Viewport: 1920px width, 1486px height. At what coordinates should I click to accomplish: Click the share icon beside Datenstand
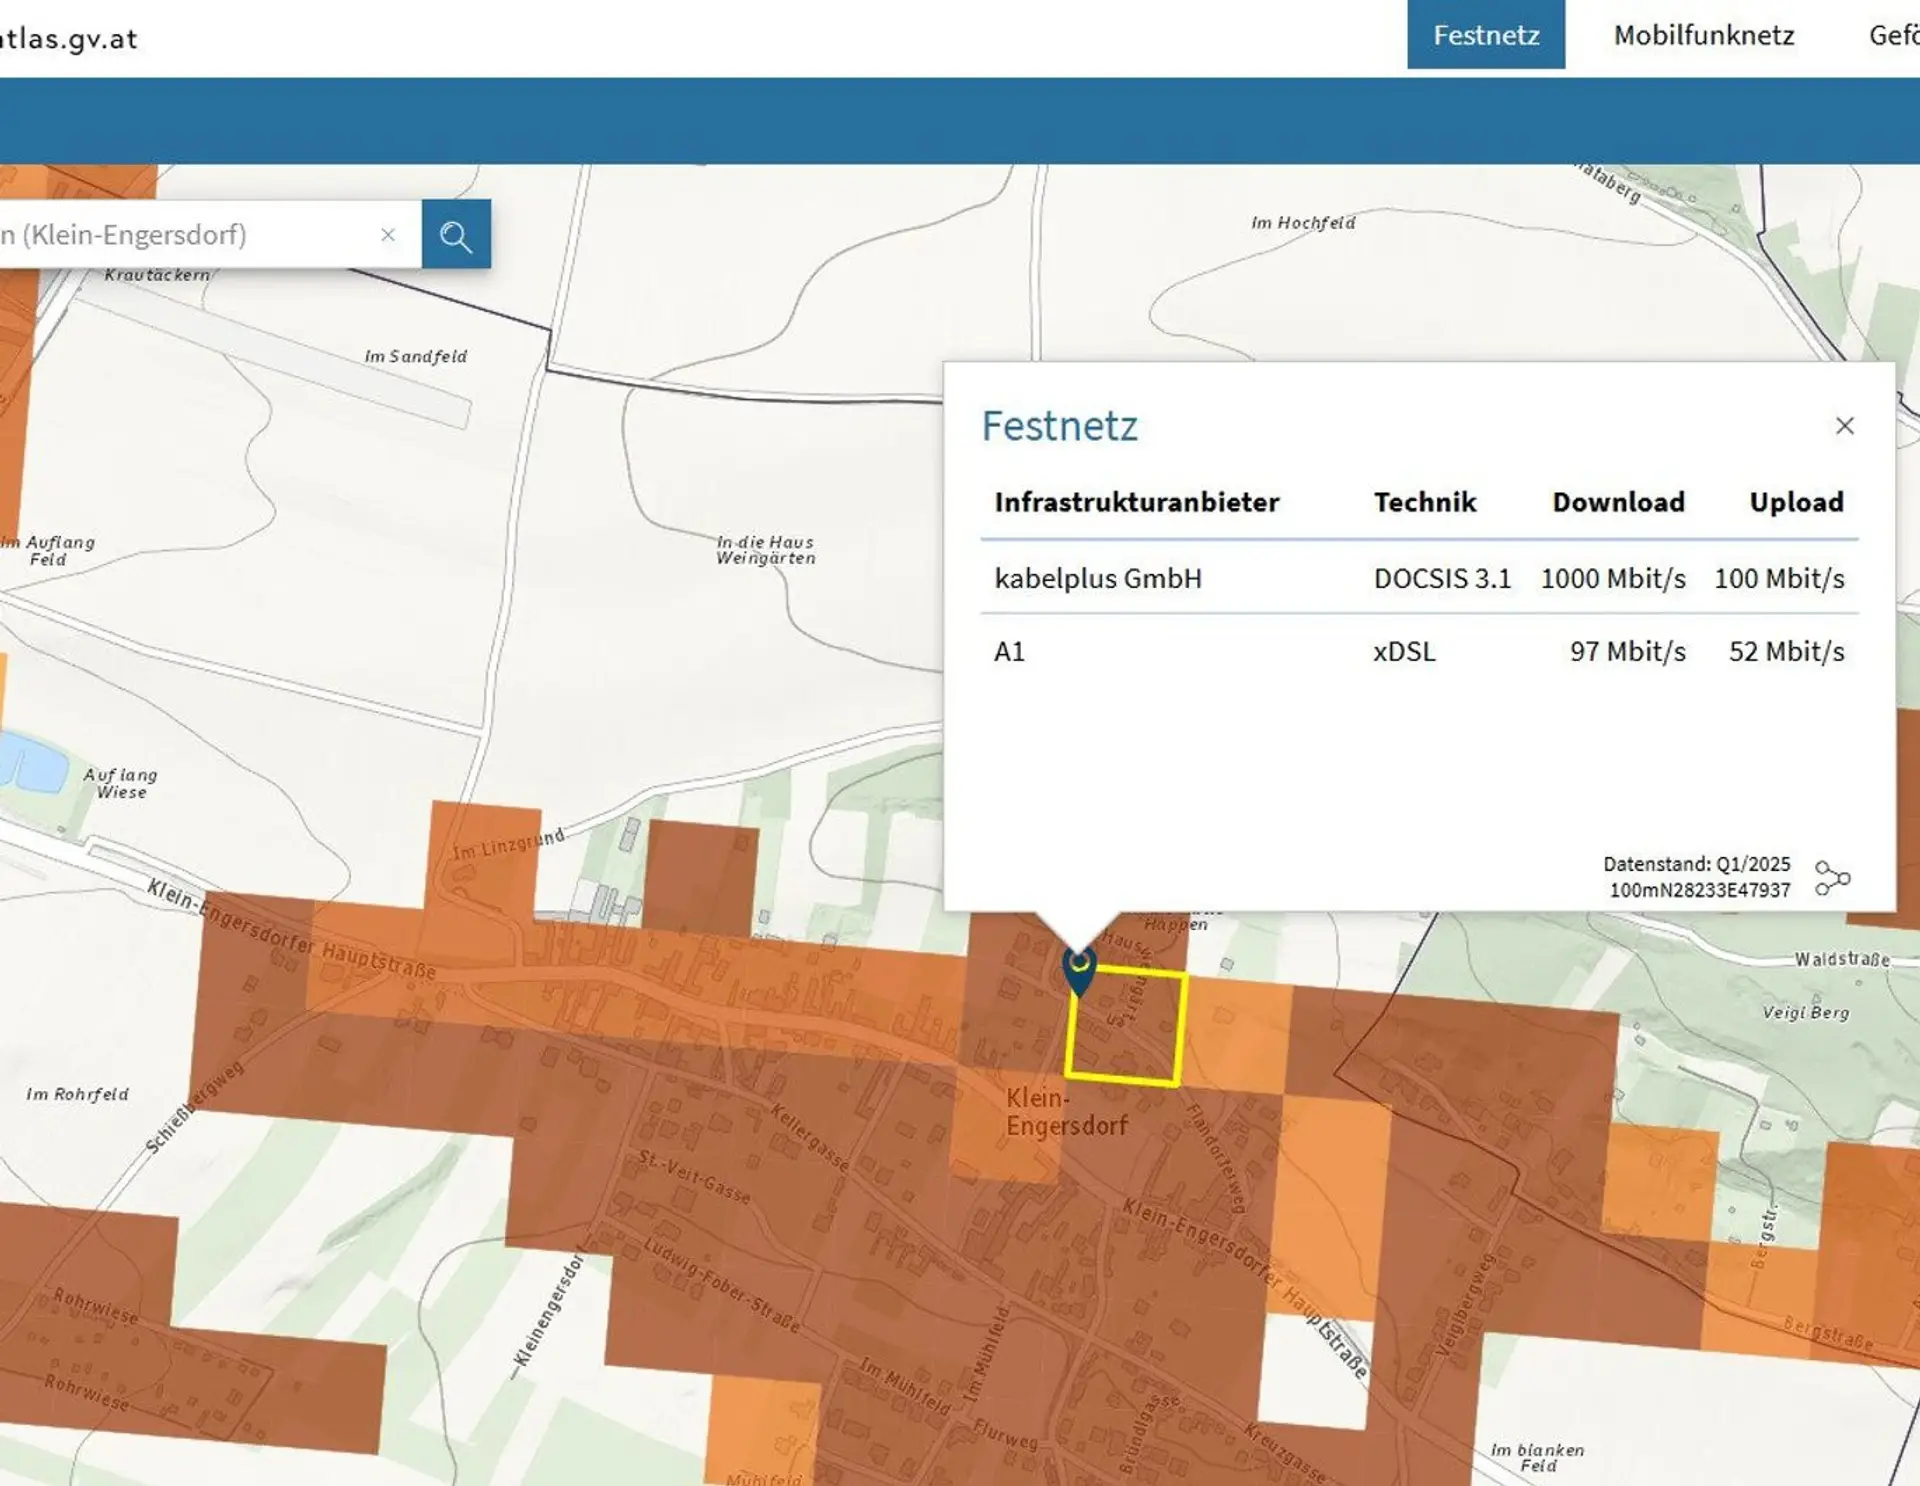coord(1832,878)
